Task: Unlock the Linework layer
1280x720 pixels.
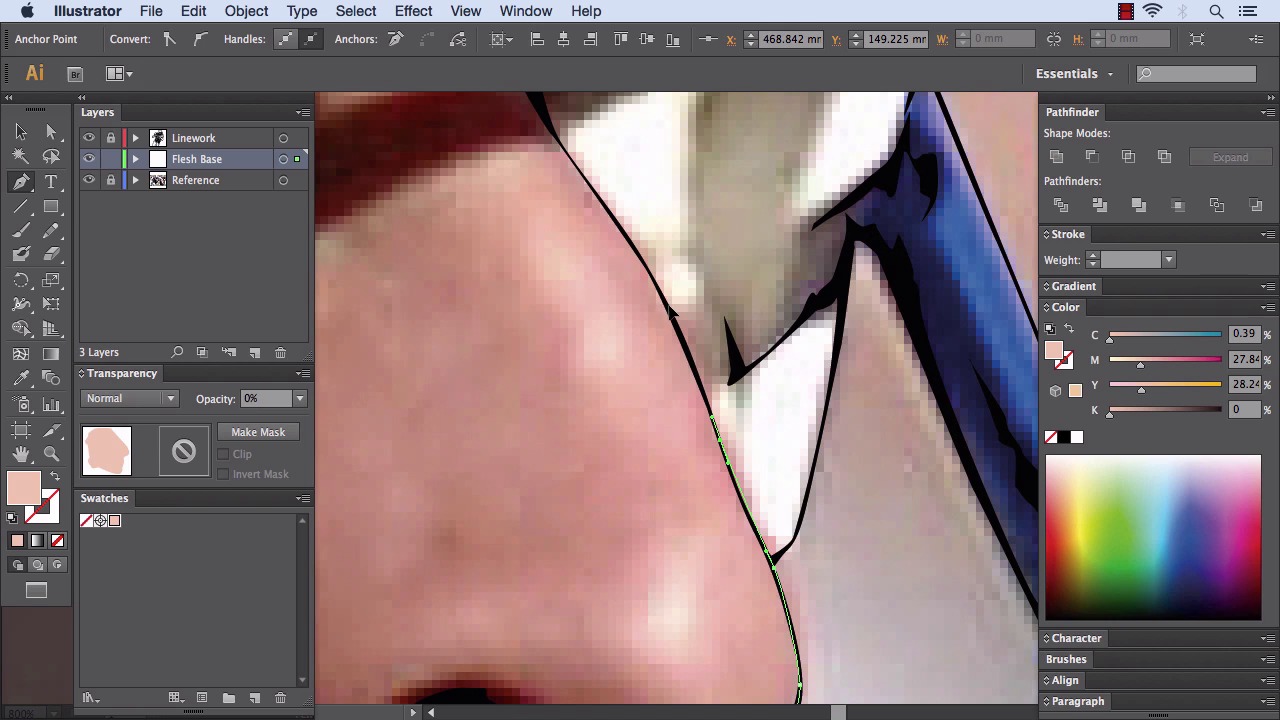Action: coord(111,138)
